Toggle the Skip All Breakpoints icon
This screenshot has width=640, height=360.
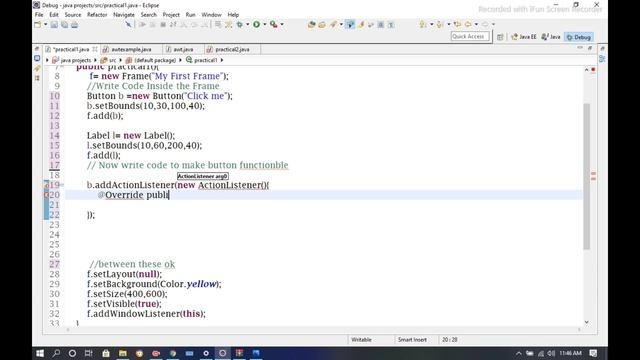click(129, 24)
